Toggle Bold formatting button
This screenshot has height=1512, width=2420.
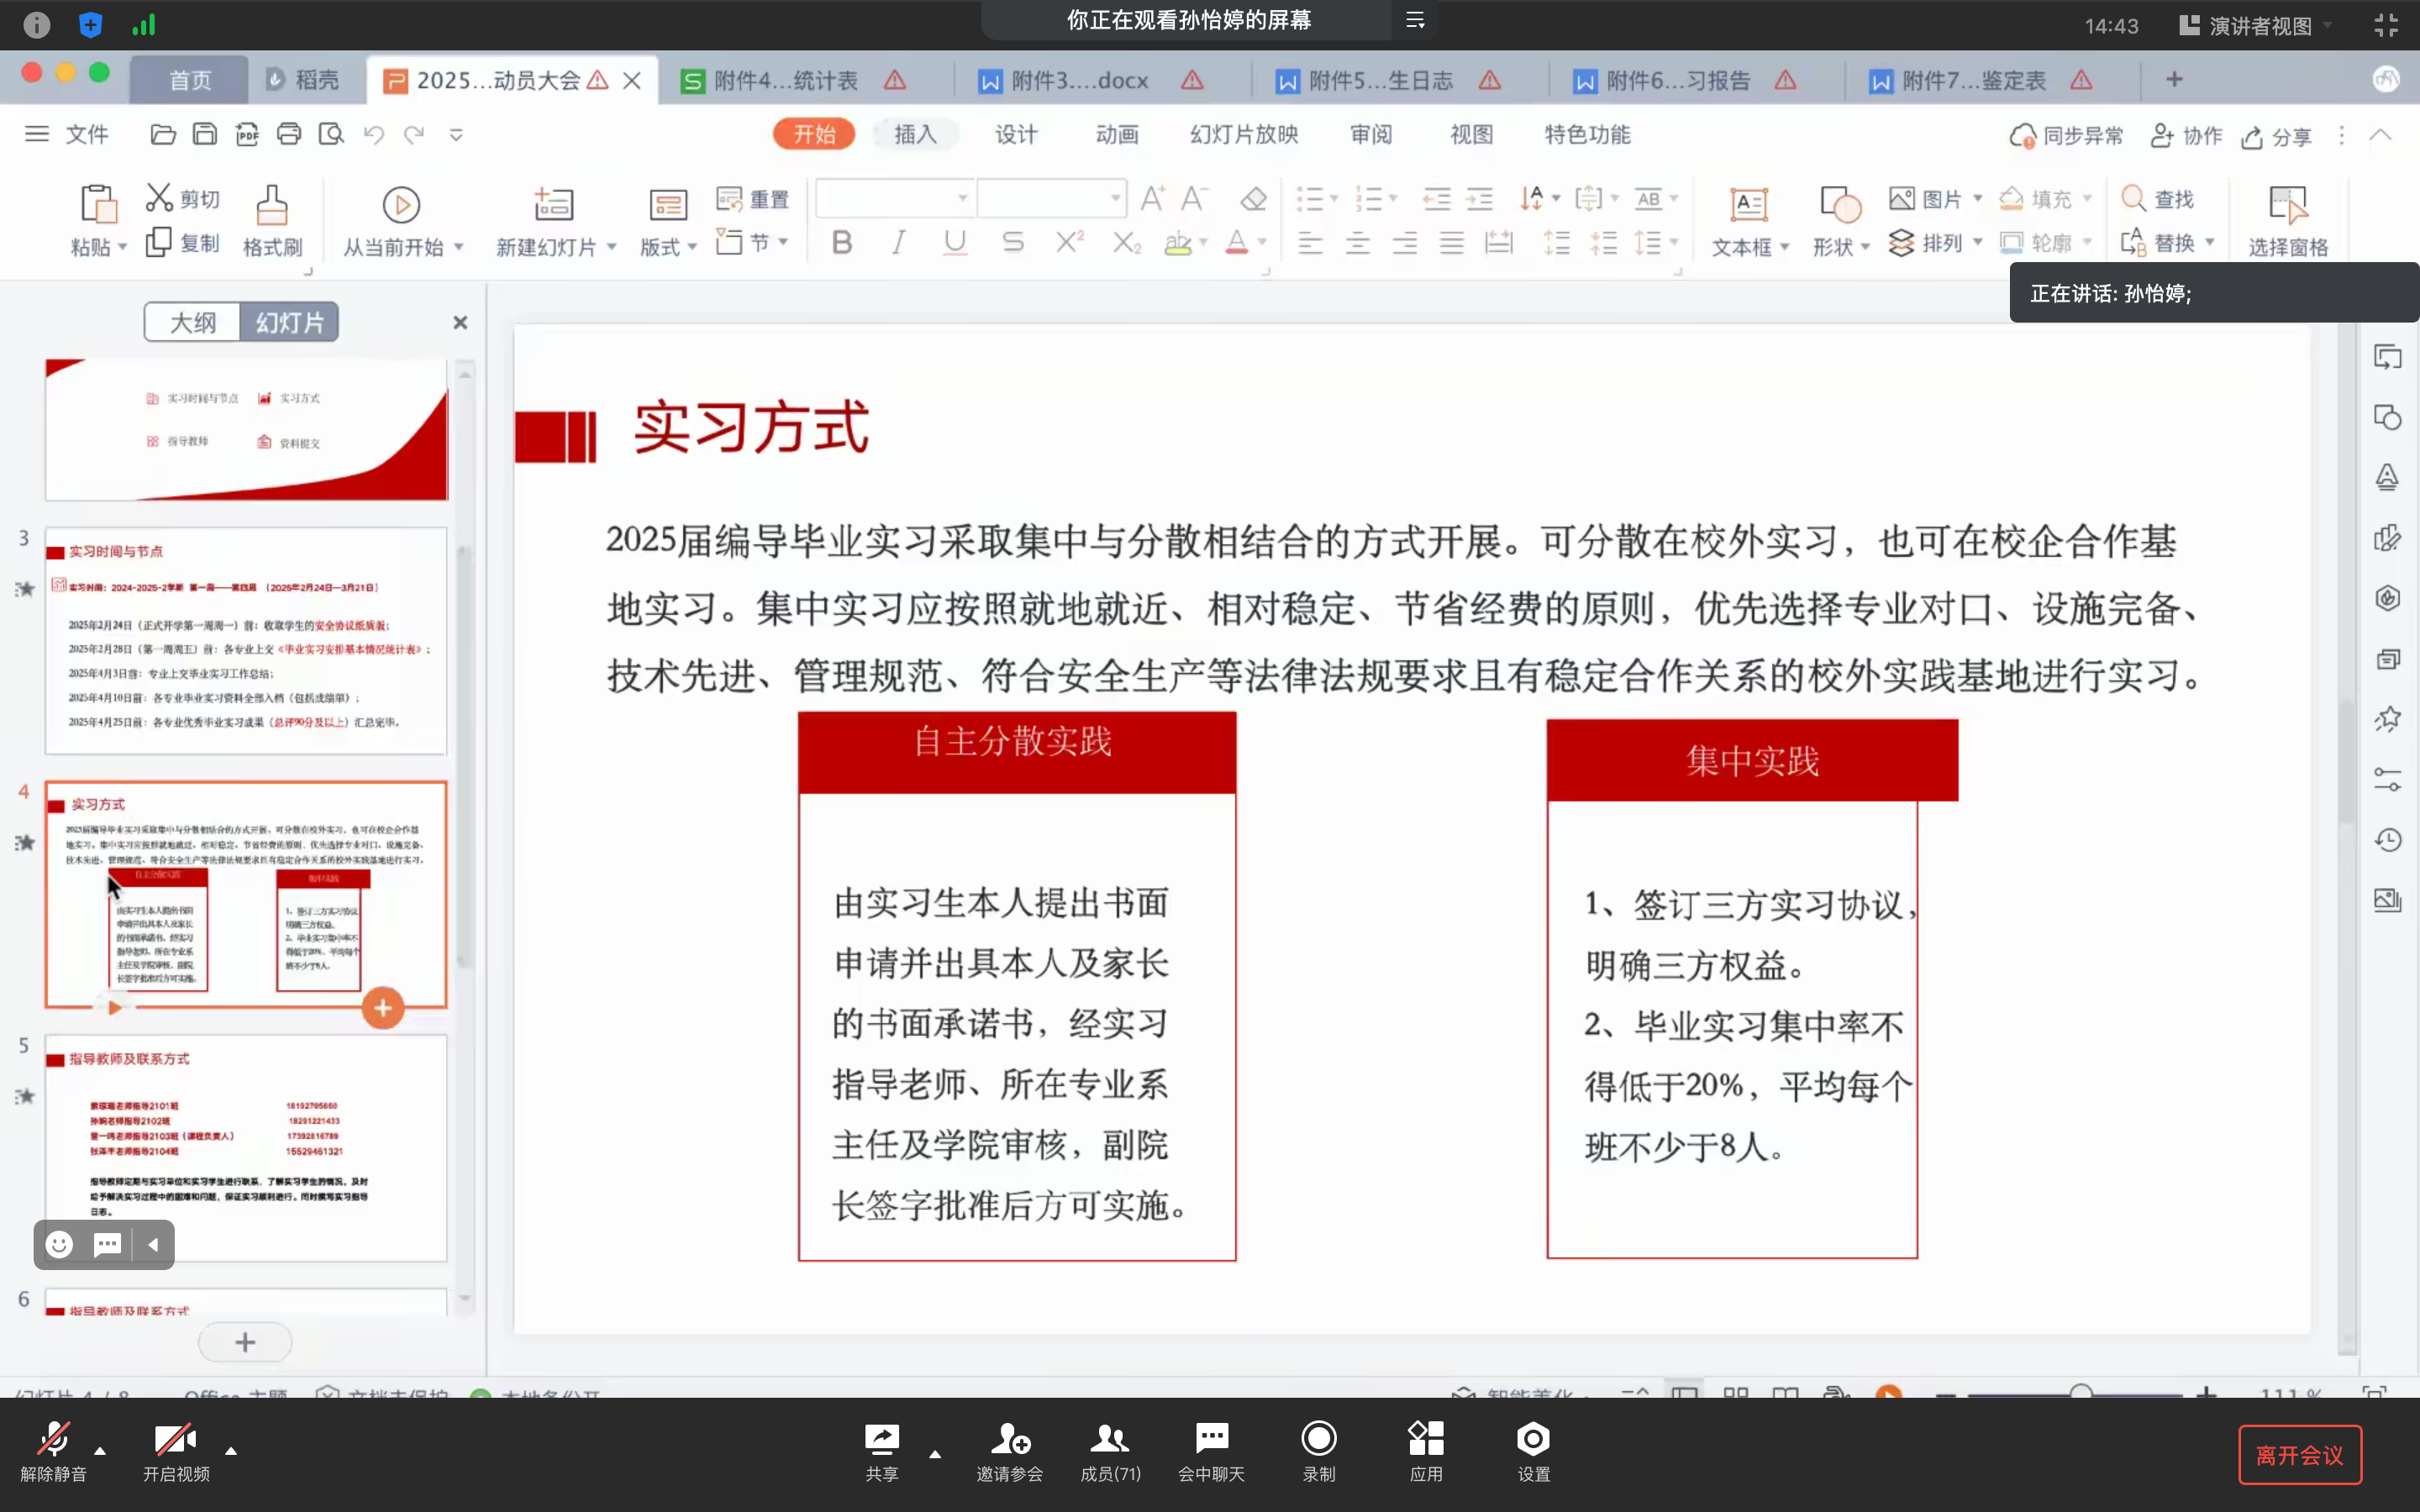(x=842, y=242)
